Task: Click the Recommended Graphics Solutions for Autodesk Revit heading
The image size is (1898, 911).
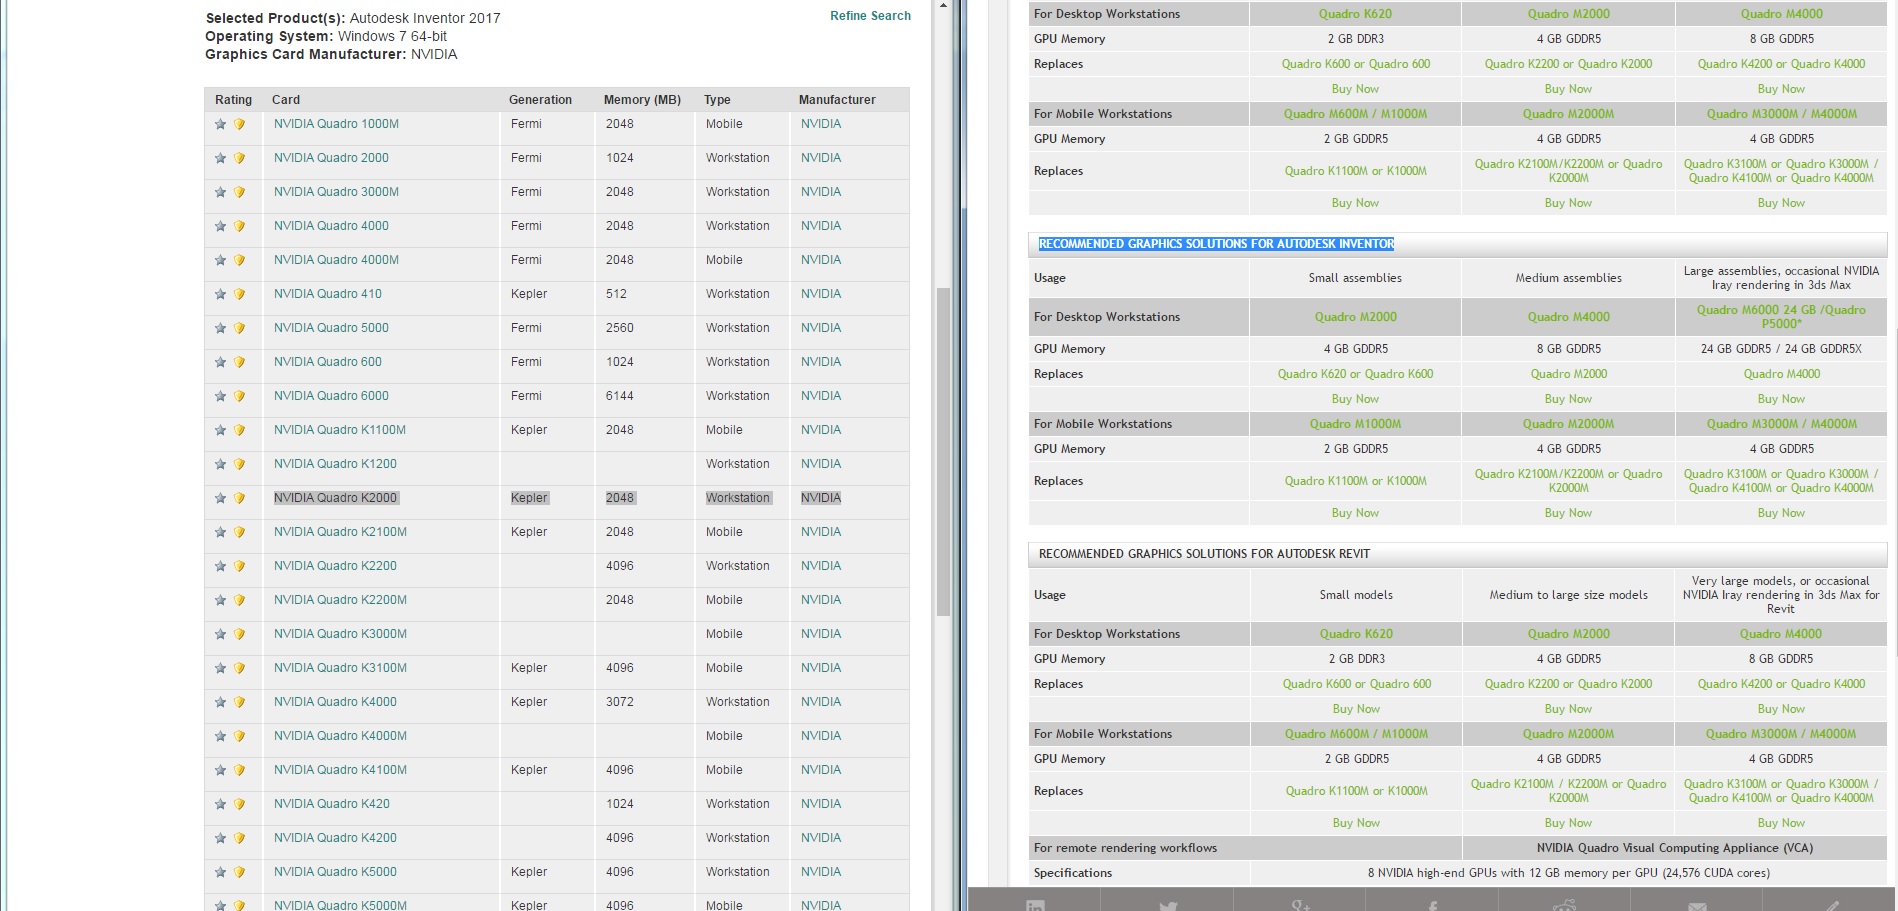Action: (1204, 554)
